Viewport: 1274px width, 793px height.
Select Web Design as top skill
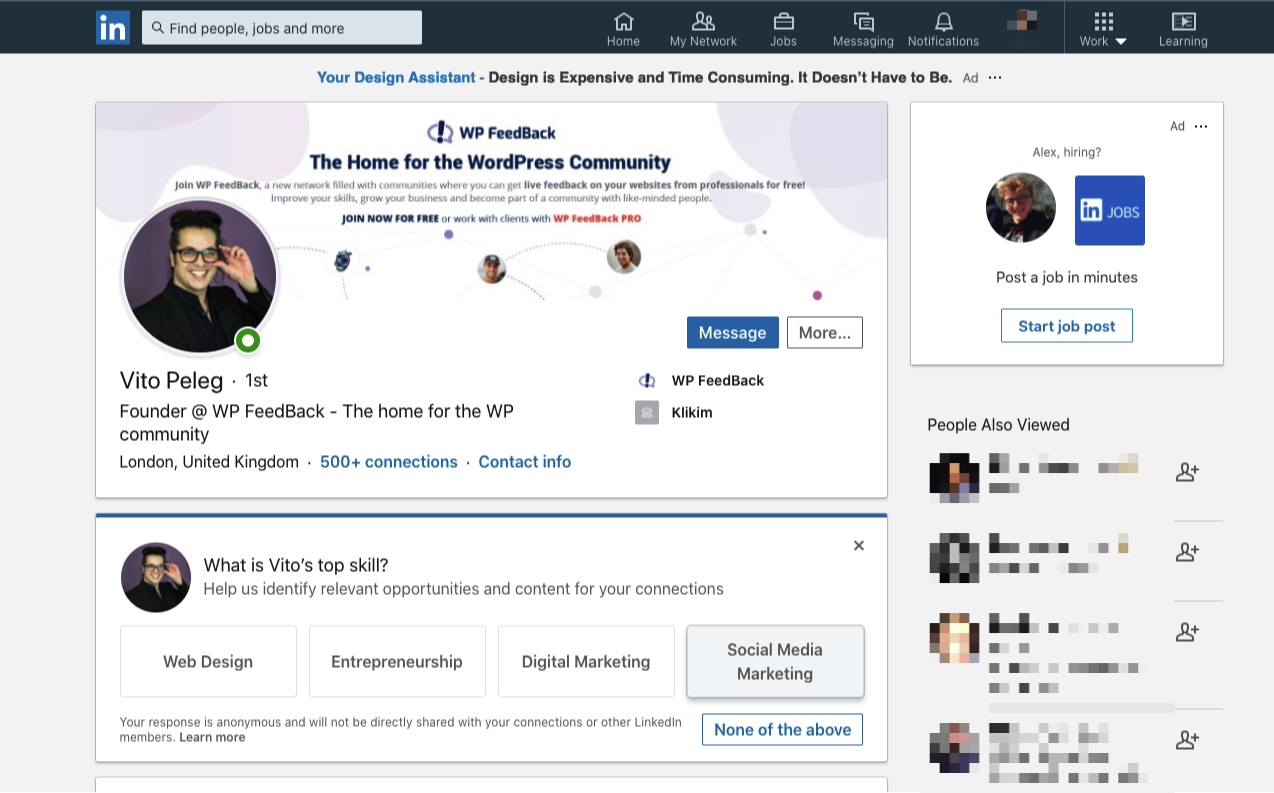[208, 662]
